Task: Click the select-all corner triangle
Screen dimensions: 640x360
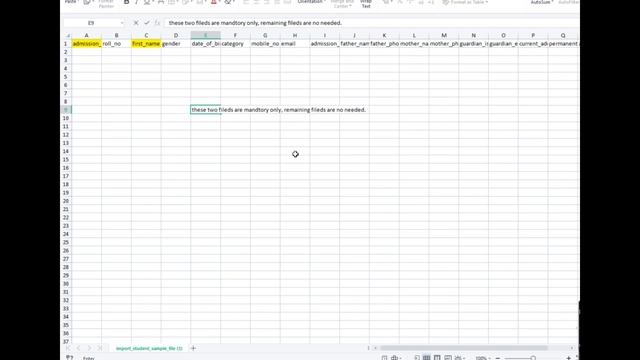Action: click(68, 36)
